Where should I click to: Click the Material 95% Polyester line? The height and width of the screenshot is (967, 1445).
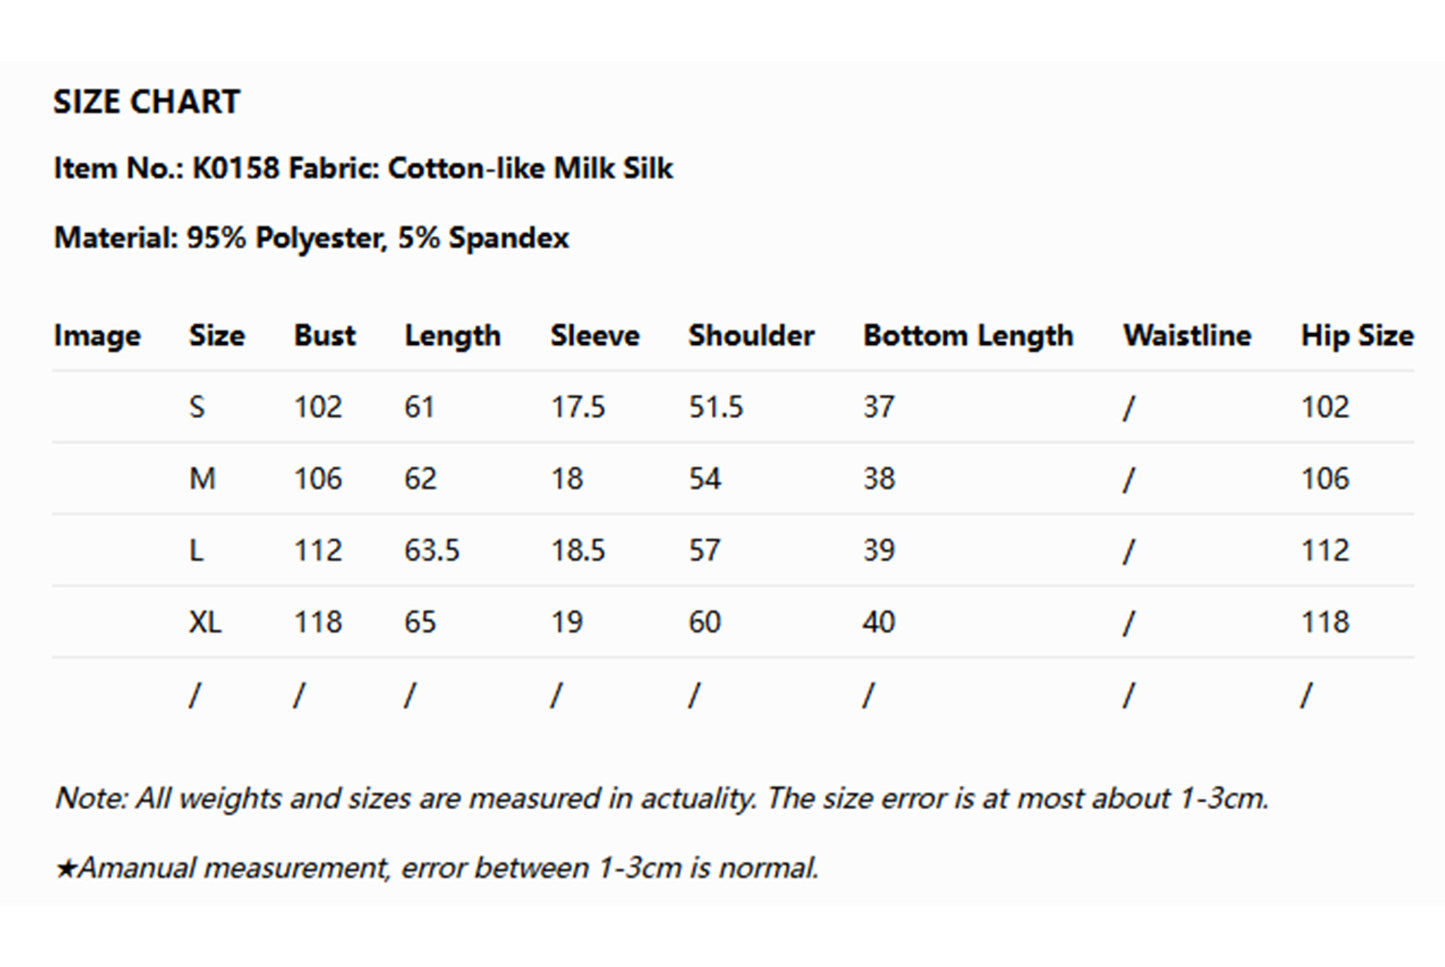tap(311, 238)
